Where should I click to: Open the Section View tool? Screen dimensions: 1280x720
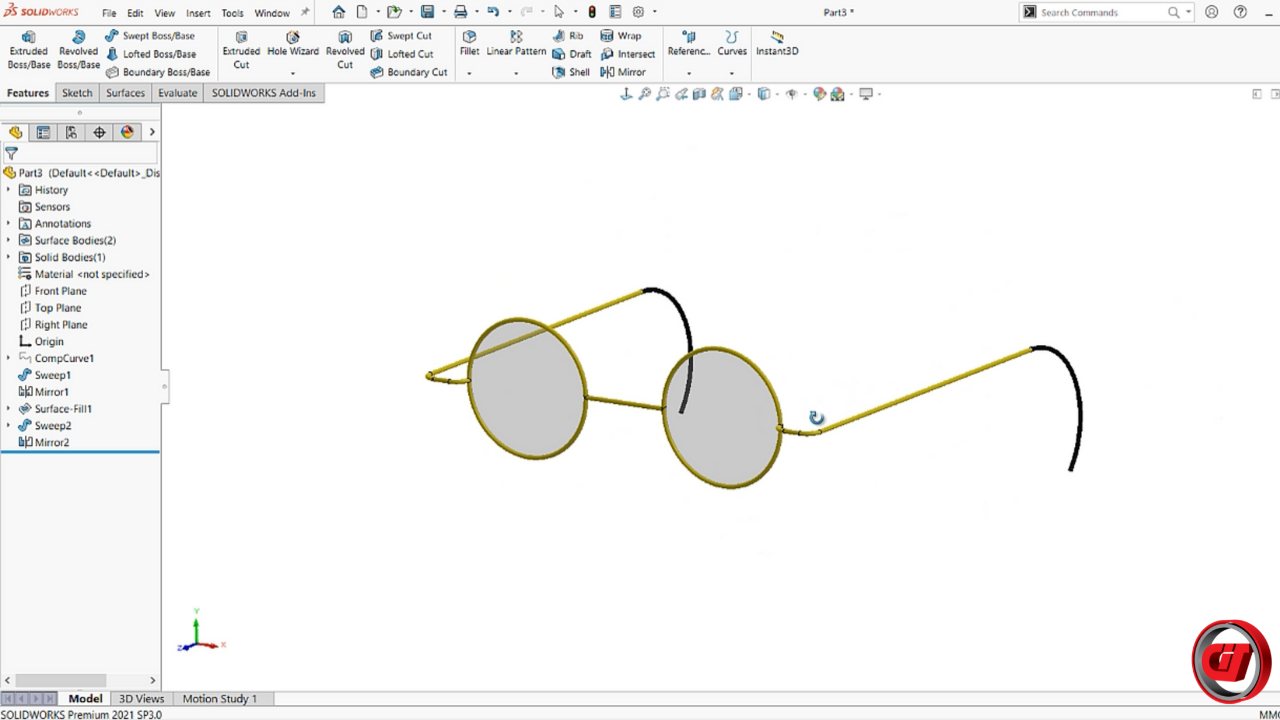[x=700, y=94]
